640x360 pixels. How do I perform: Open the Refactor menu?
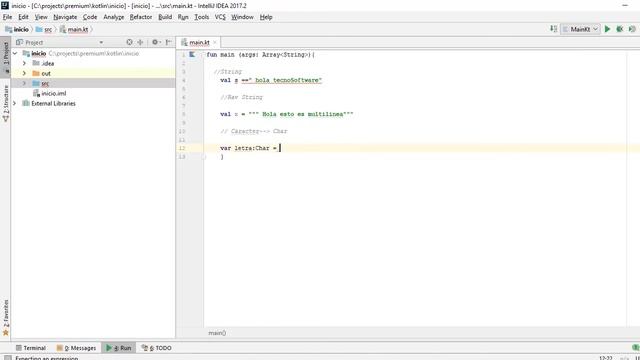pyautogui.click(x=141, y=17)
